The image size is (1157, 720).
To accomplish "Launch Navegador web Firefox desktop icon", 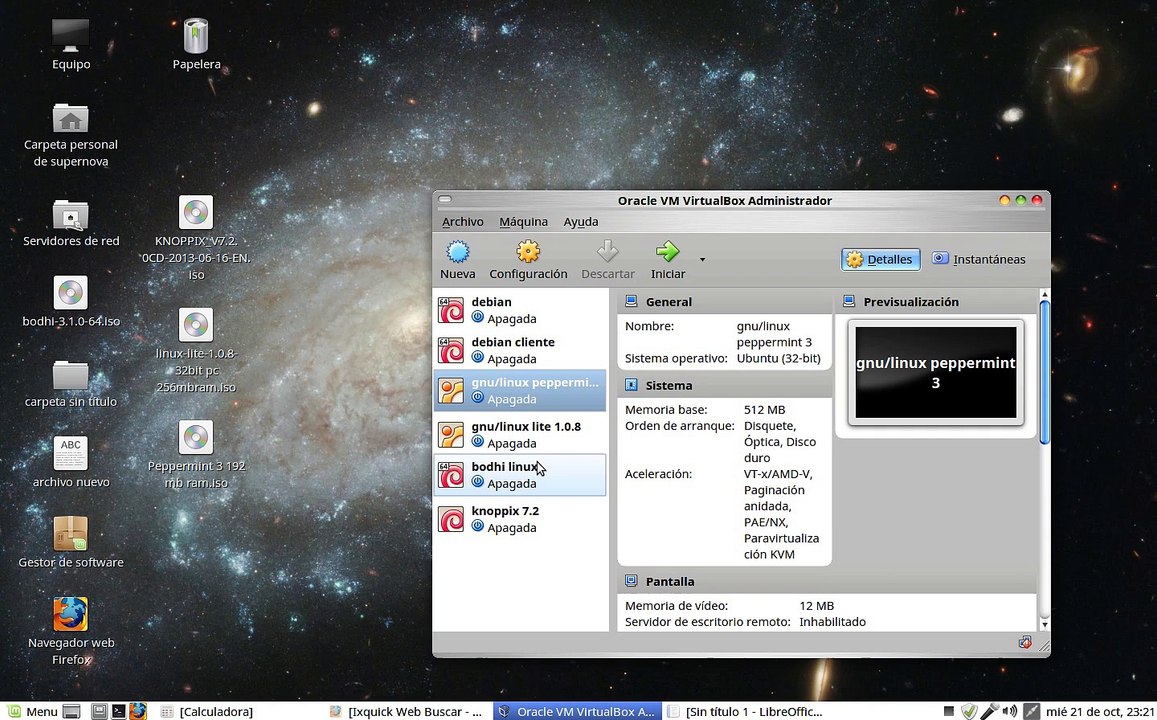I will click(x=71, y=631).
